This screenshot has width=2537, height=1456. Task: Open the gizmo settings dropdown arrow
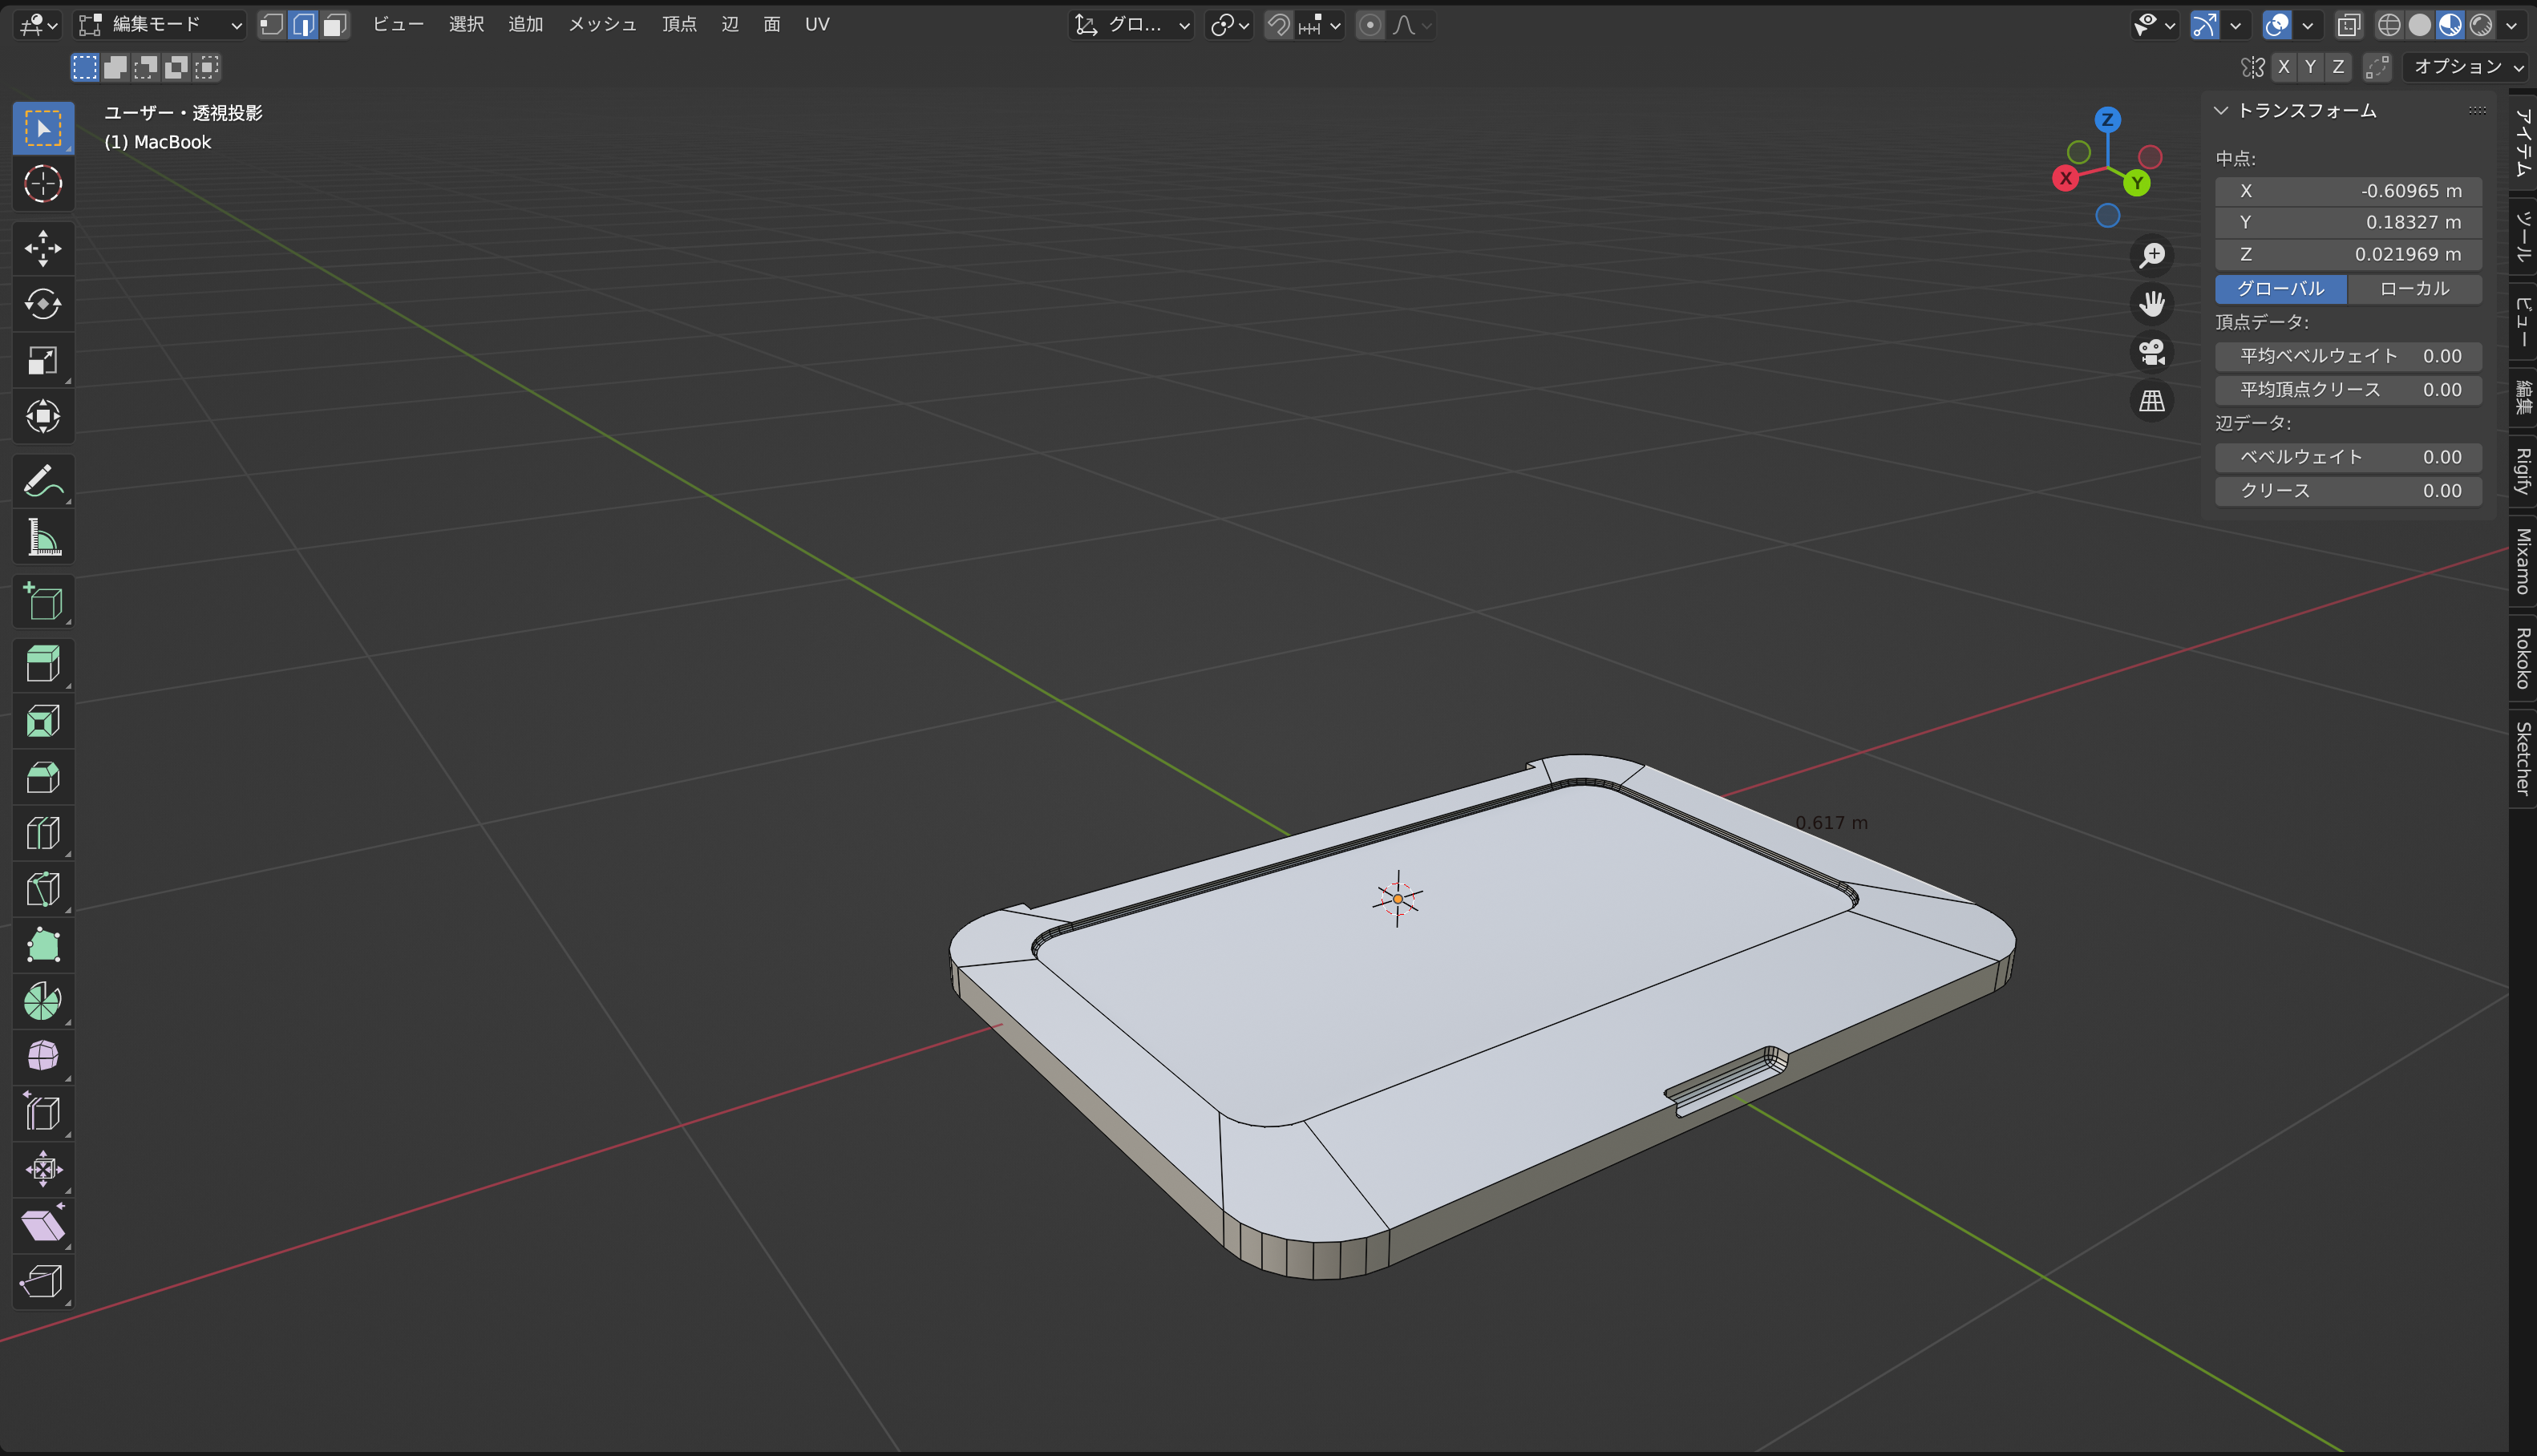pyautogui.click(x=2235, y=25)
